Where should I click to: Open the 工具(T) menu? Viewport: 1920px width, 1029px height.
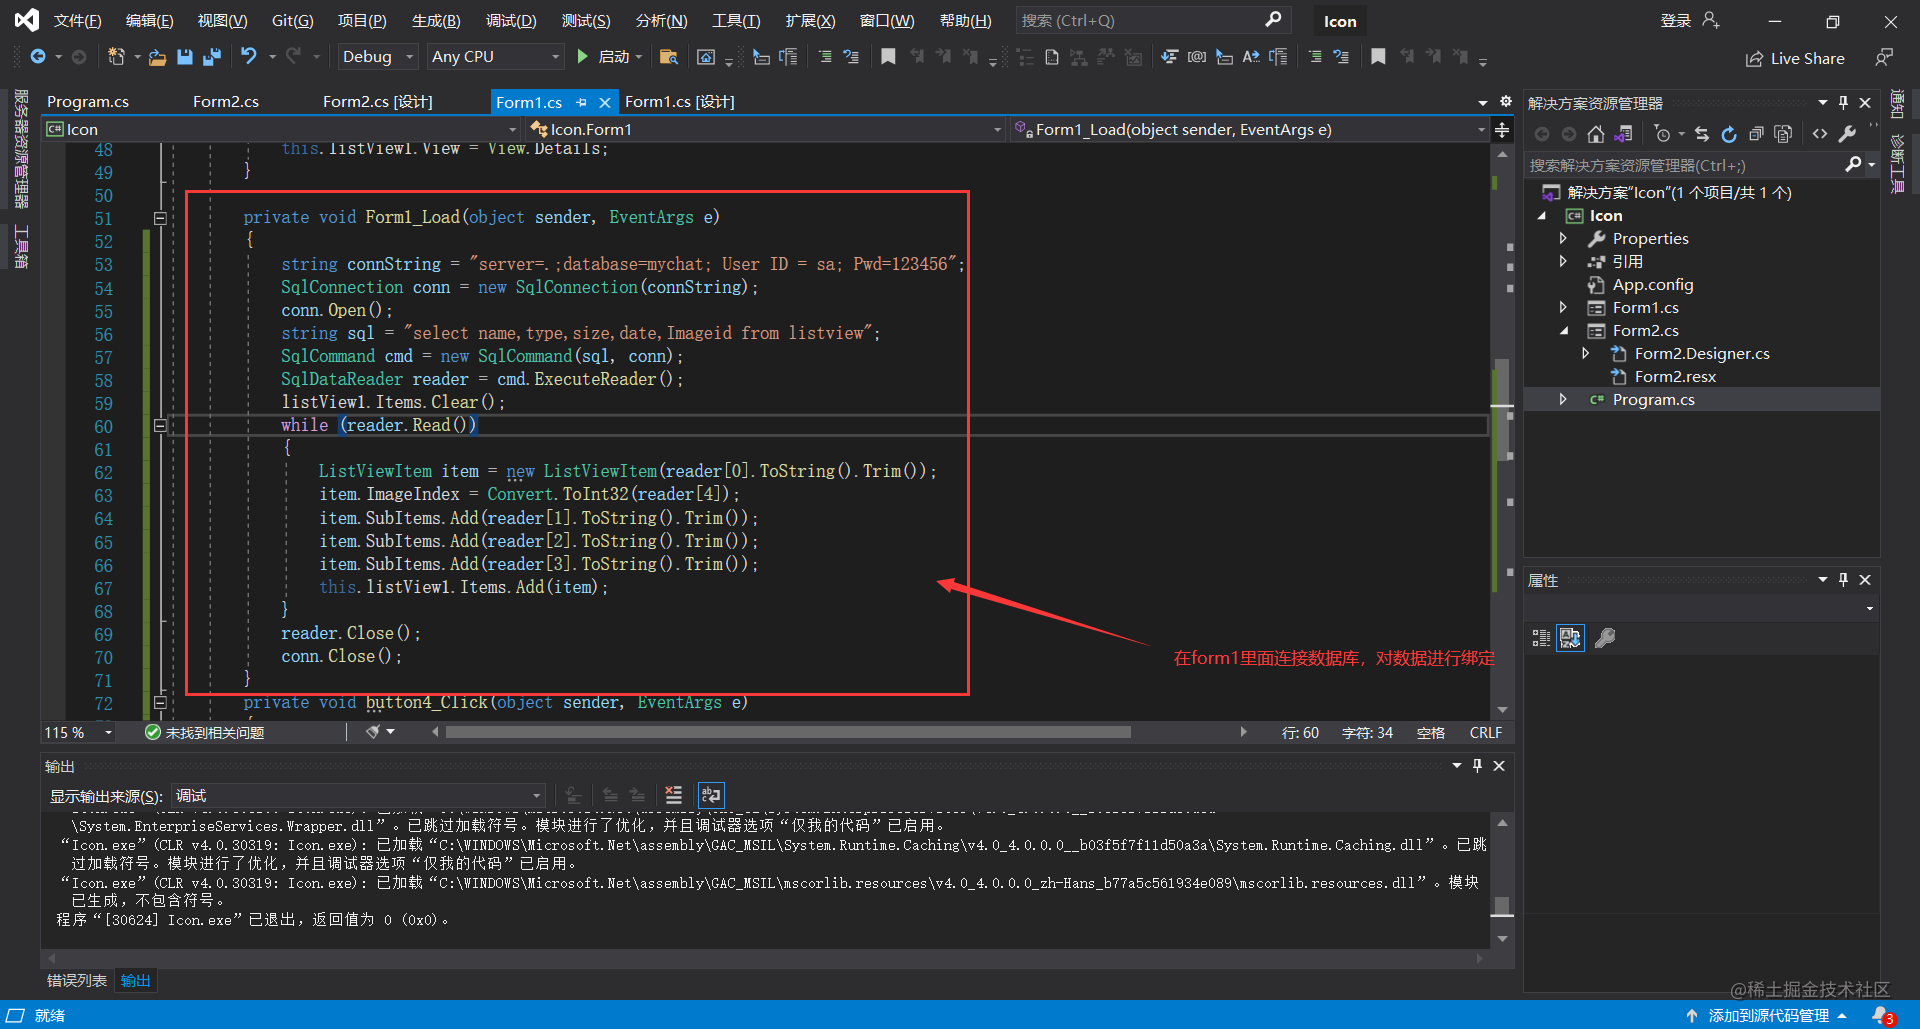coord(736,21)
